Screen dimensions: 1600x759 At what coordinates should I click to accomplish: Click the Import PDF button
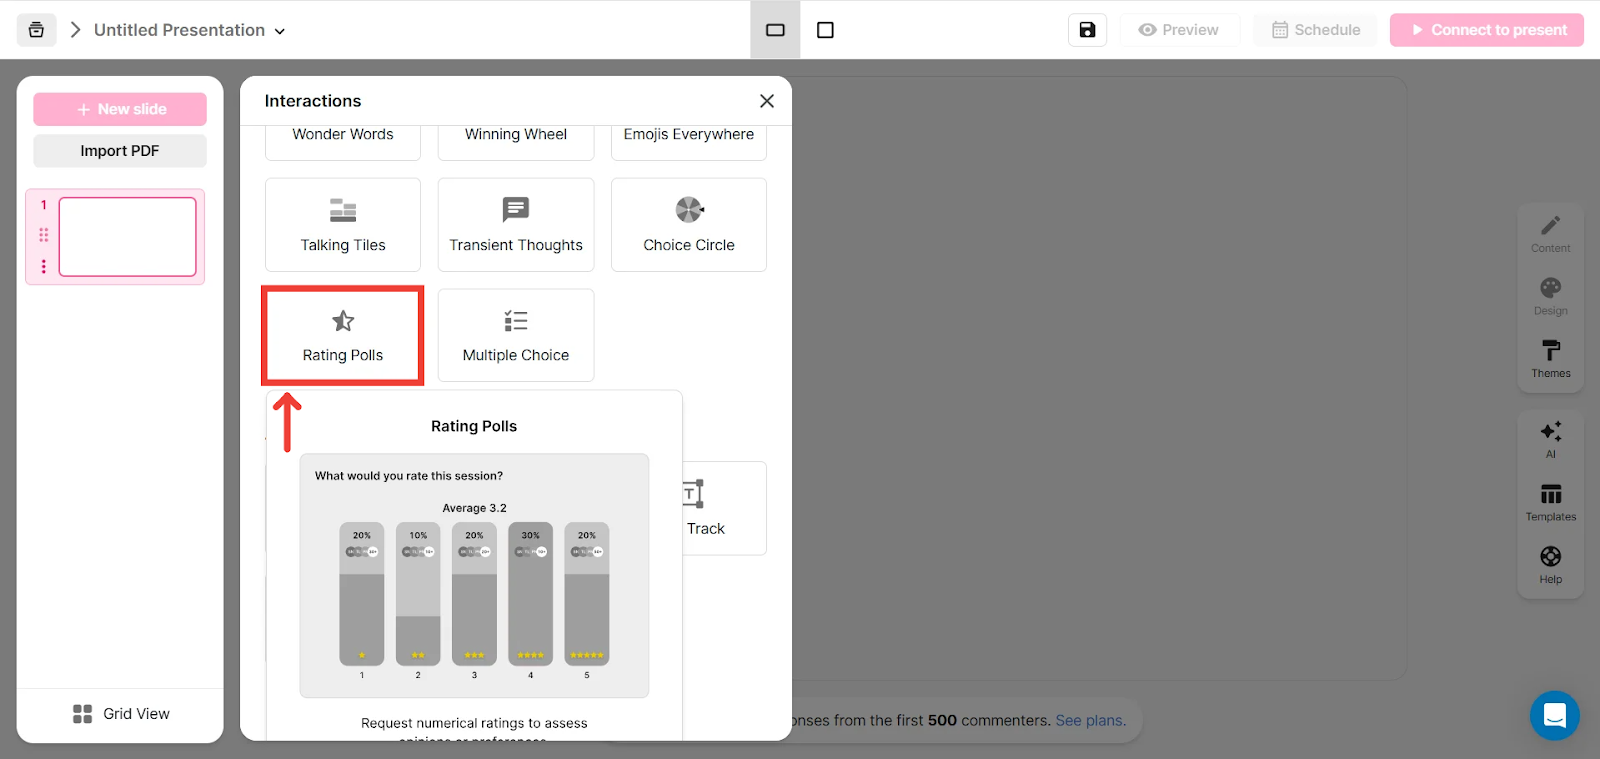(120, 151)
